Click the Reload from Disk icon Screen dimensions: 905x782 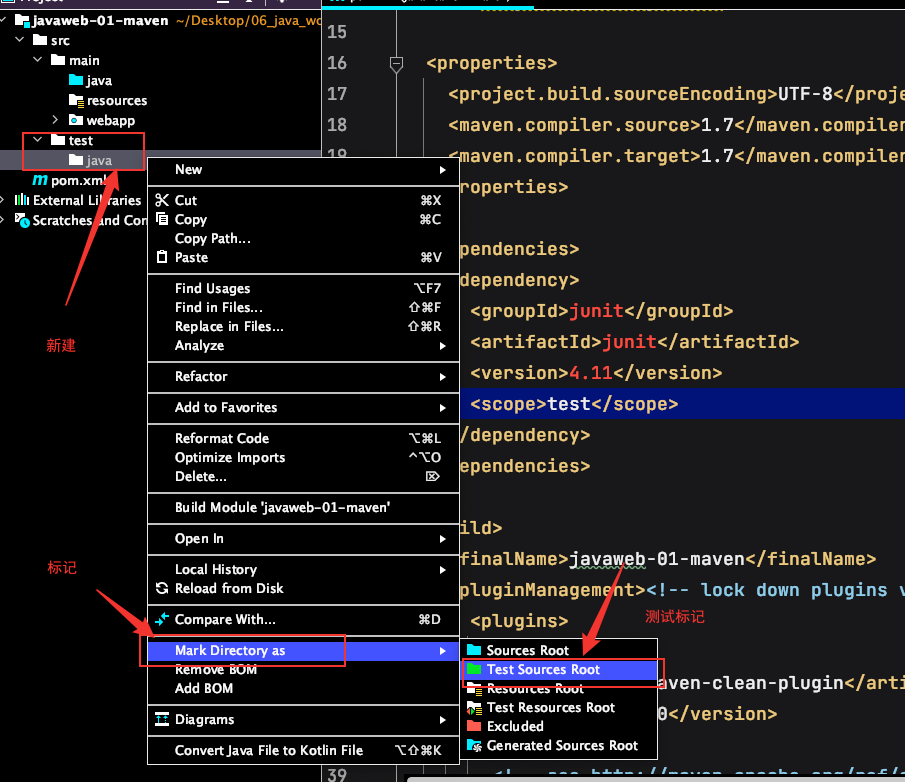point(162,588)
